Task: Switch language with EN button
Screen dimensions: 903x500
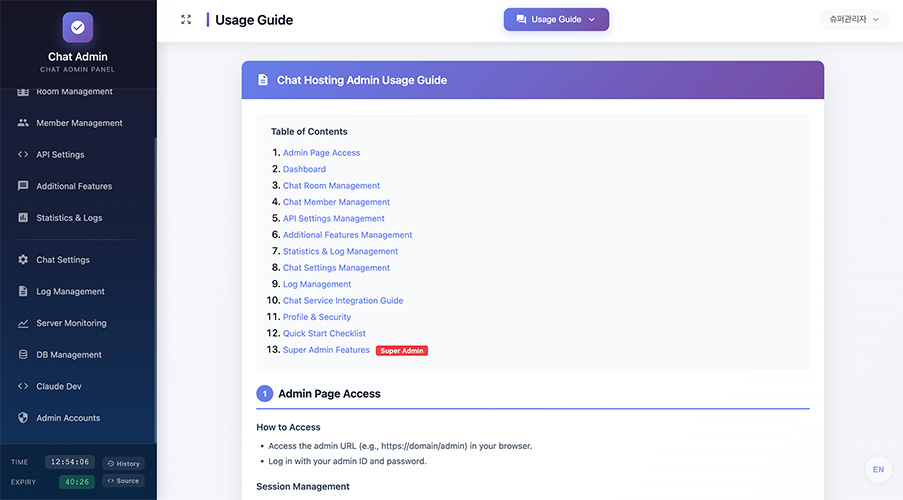Action: click(x=878, y=469)
